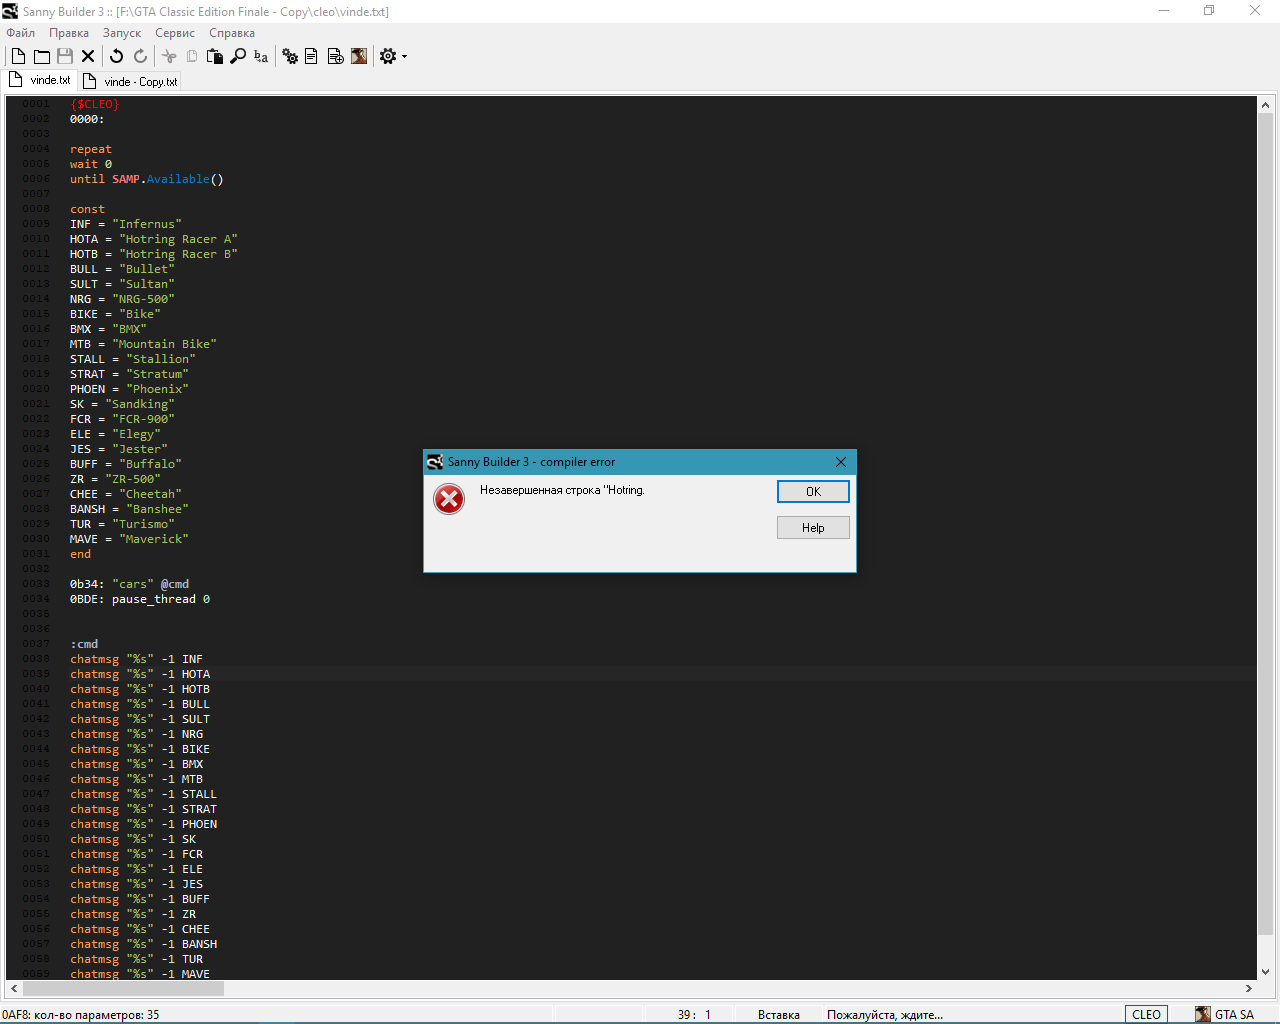Open find and replace icon
1280x1024 pixels.
click(x=261, y=57)
